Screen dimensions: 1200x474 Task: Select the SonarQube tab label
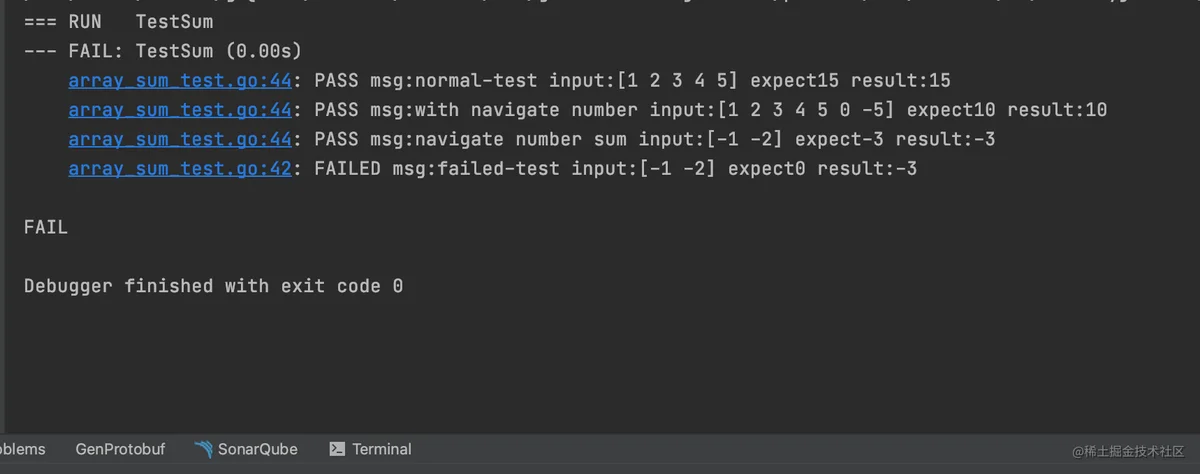(x=258, y=449)
